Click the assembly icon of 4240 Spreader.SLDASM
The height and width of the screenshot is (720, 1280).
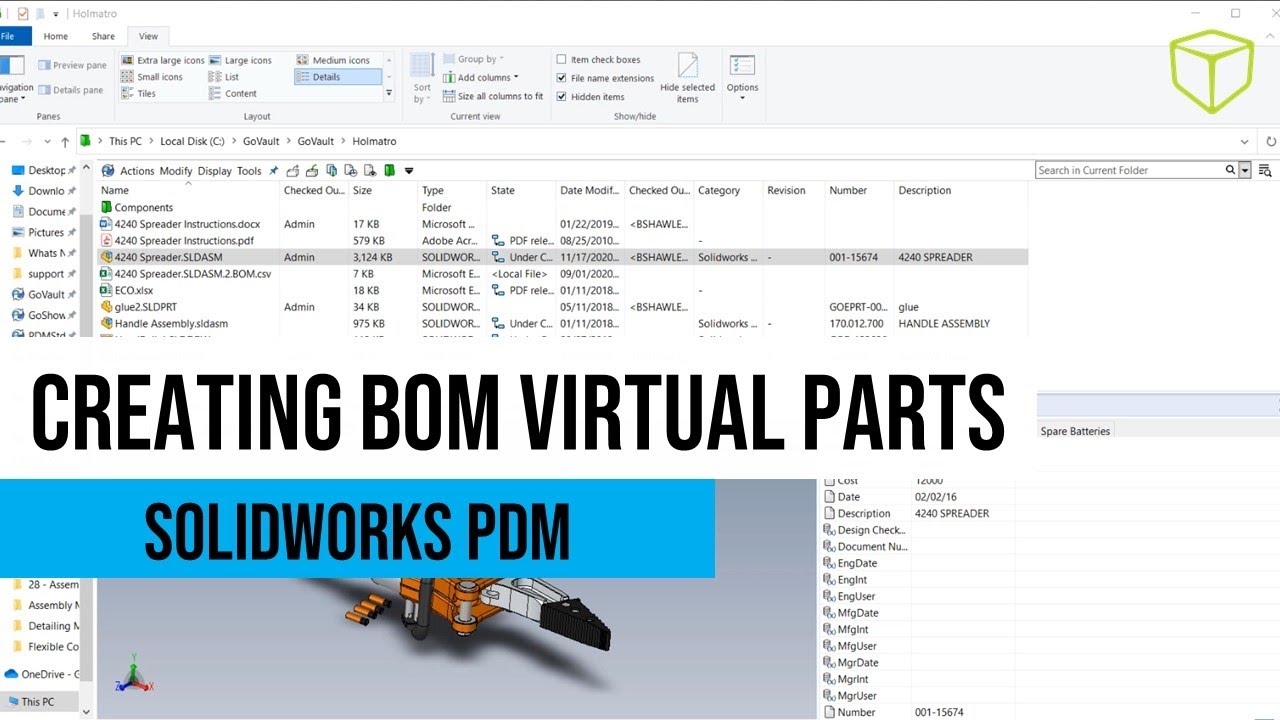pos(107,257)
